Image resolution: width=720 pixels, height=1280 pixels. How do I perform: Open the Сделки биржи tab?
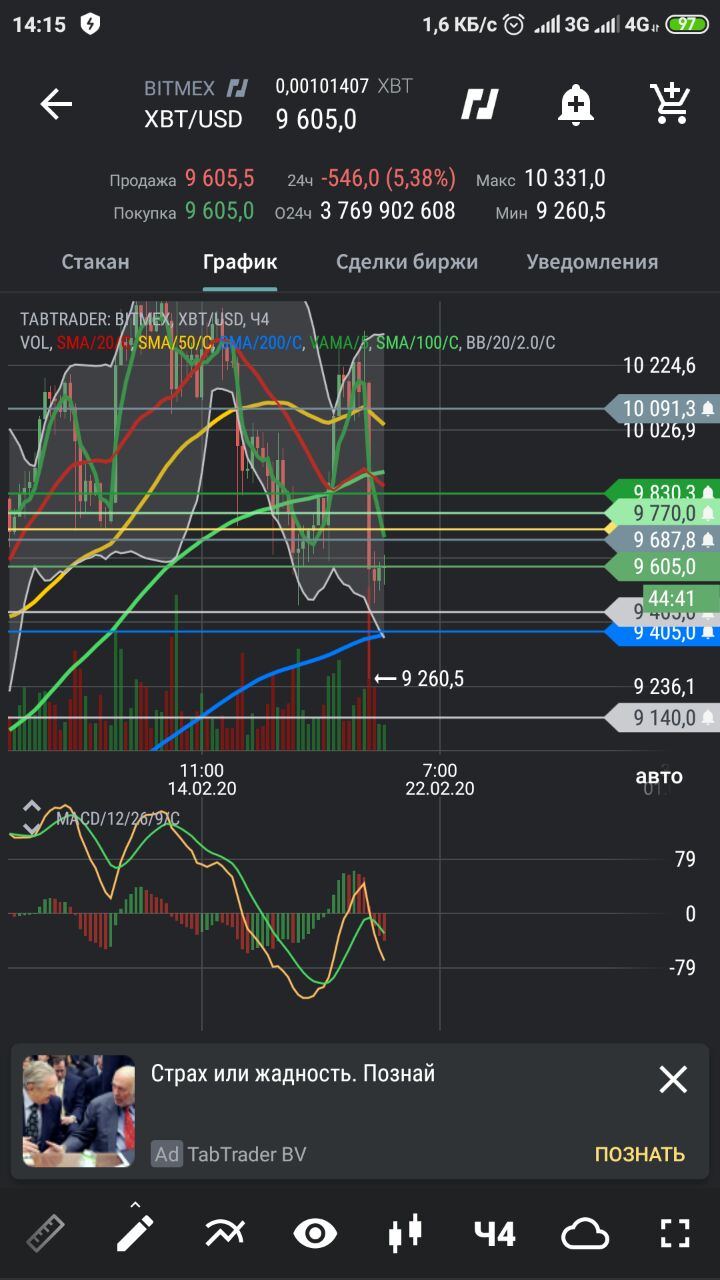pyautogui.click(x=407, y=262)
